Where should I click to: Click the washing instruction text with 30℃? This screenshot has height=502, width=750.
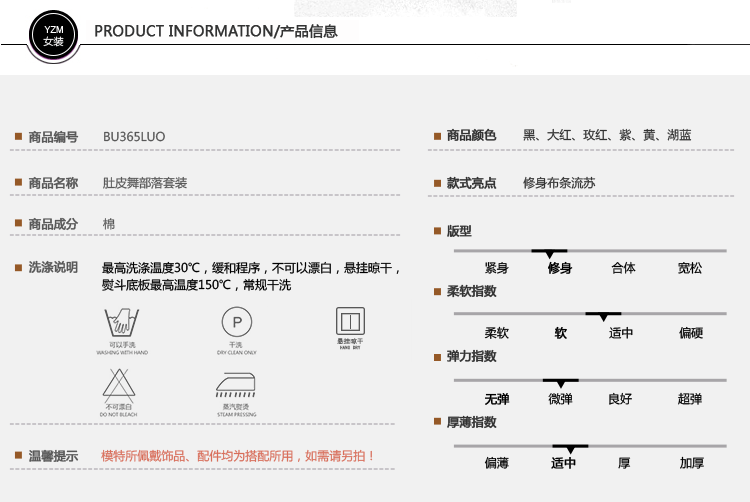251,276
